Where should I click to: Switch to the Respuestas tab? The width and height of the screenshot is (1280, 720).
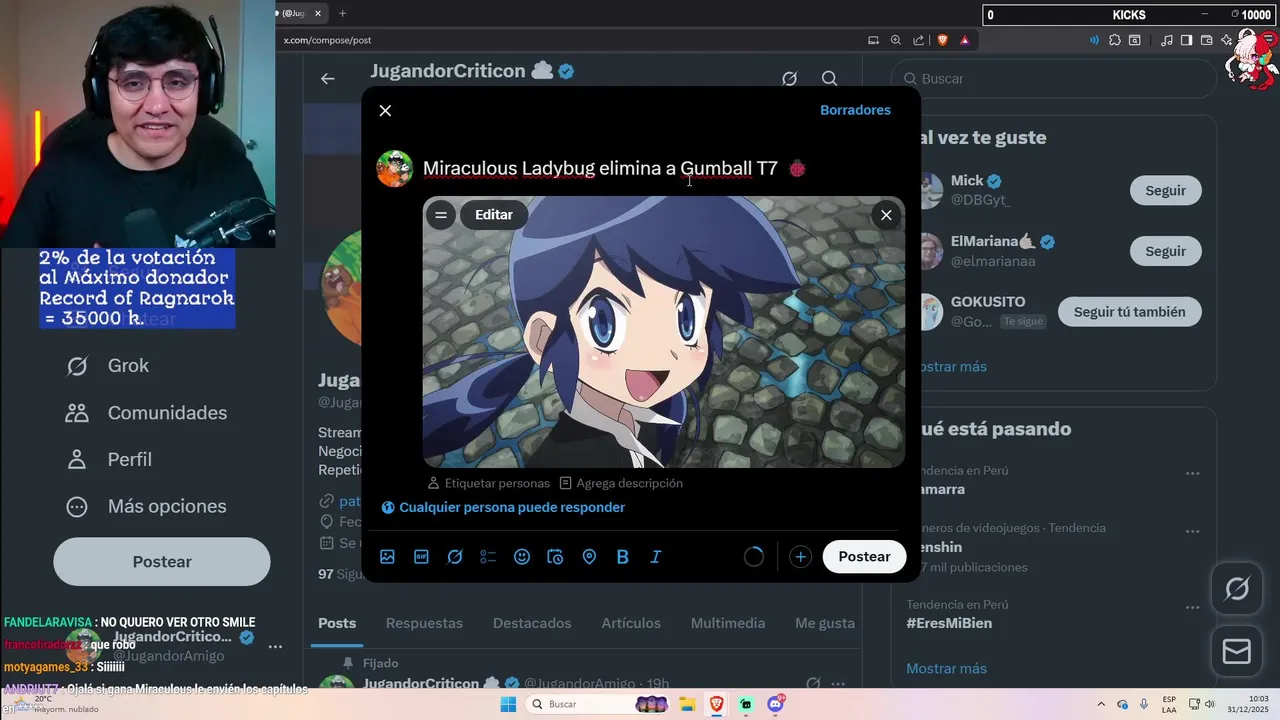pyautogui.click(x=424, y=623)
